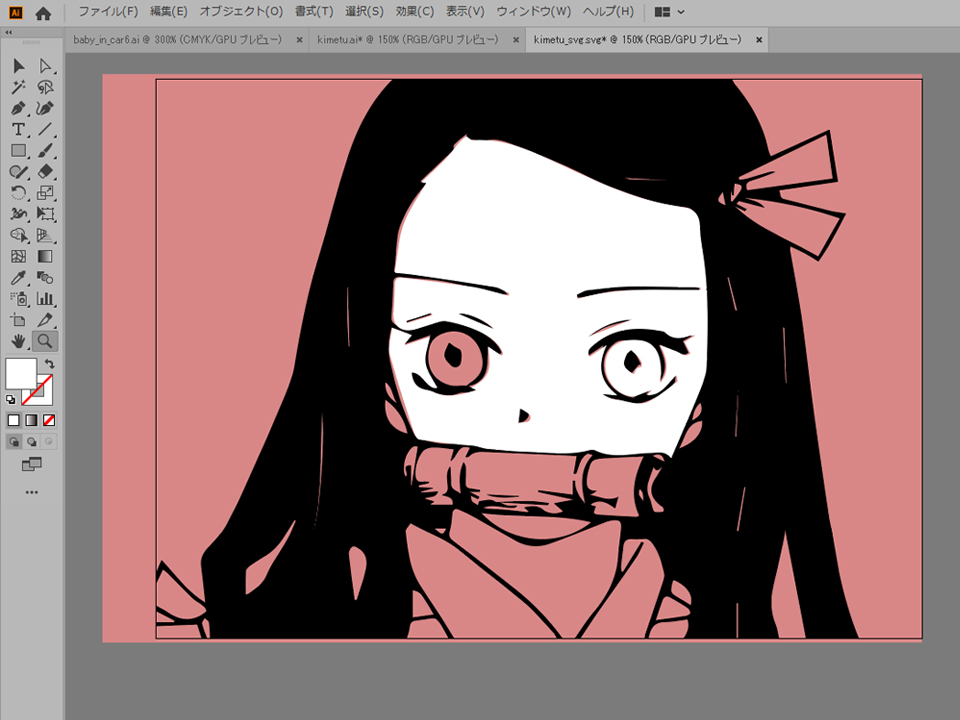Reset to default fill and stroke
Screen dimensions: 960x720
click(x=11, y=399)
